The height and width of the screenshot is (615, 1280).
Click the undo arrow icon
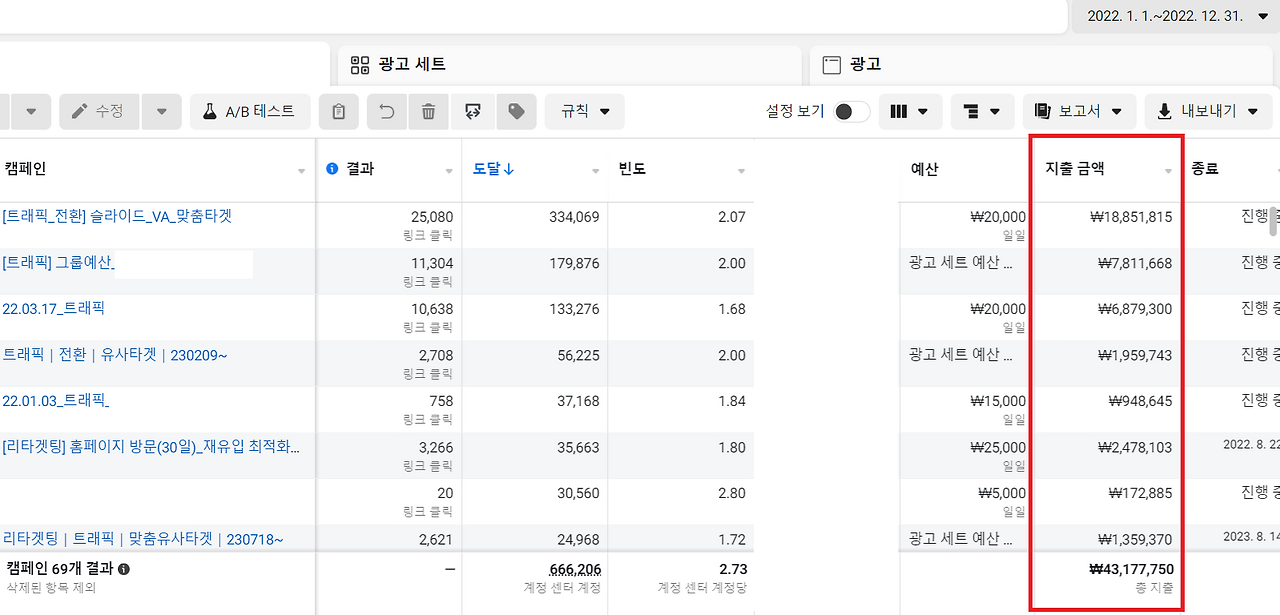[x=387, y=112]
